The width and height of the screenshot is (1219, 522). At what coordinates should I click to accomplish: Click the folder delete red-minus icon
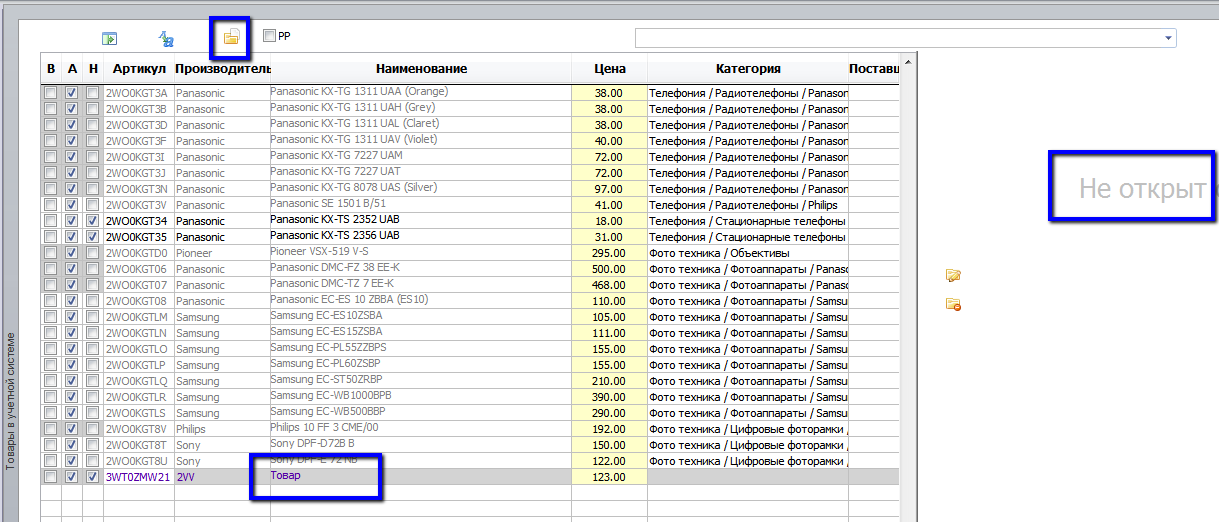953,304
